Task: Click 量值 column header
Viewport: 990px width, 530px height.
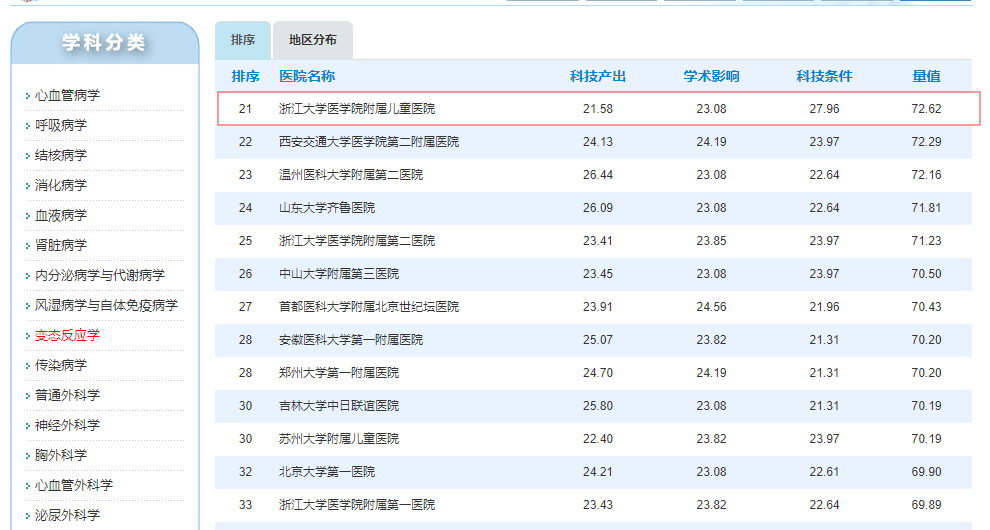Action: [926, 76]
